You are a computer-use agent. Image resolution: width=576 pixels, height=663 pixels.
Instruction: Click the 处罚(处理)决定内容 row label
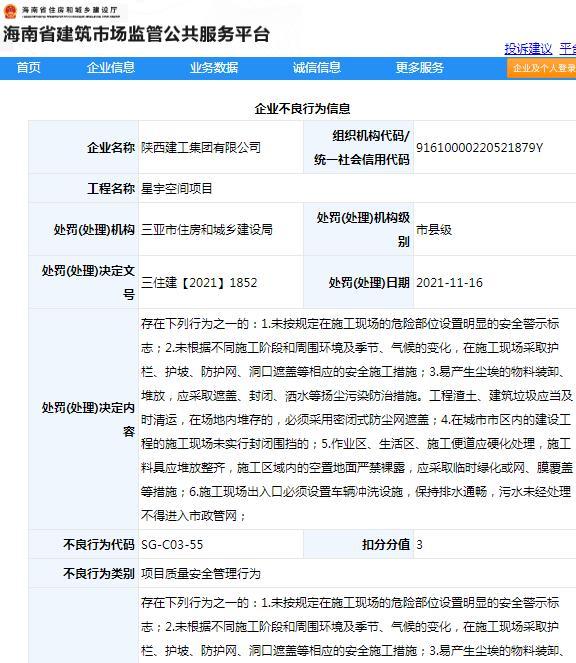(88, 419)
